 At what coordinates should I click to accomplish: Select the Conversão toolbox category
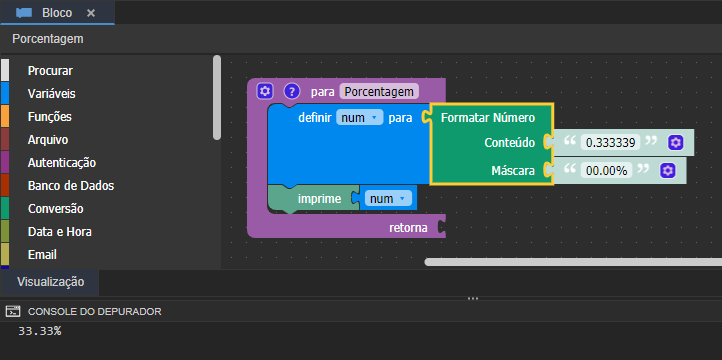(56, 209)
